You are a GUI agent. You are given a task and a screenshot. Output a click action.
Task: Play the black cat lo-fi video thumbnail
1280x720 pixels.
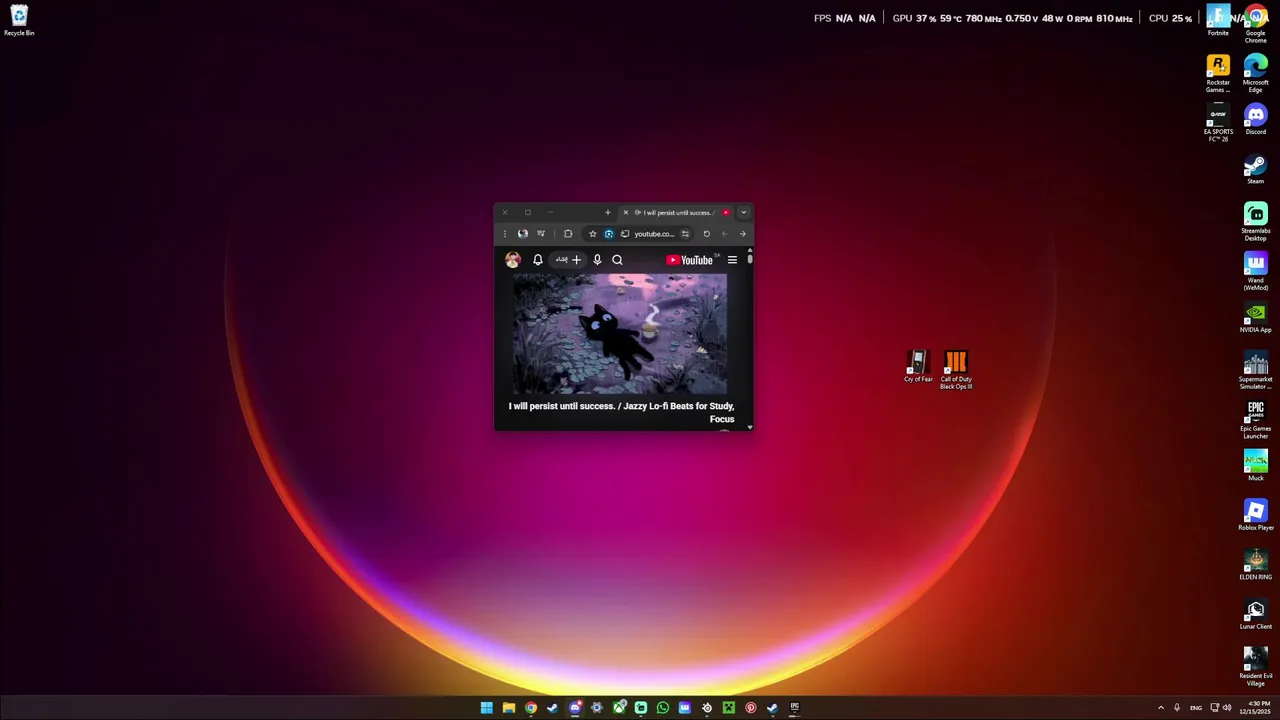620,334
